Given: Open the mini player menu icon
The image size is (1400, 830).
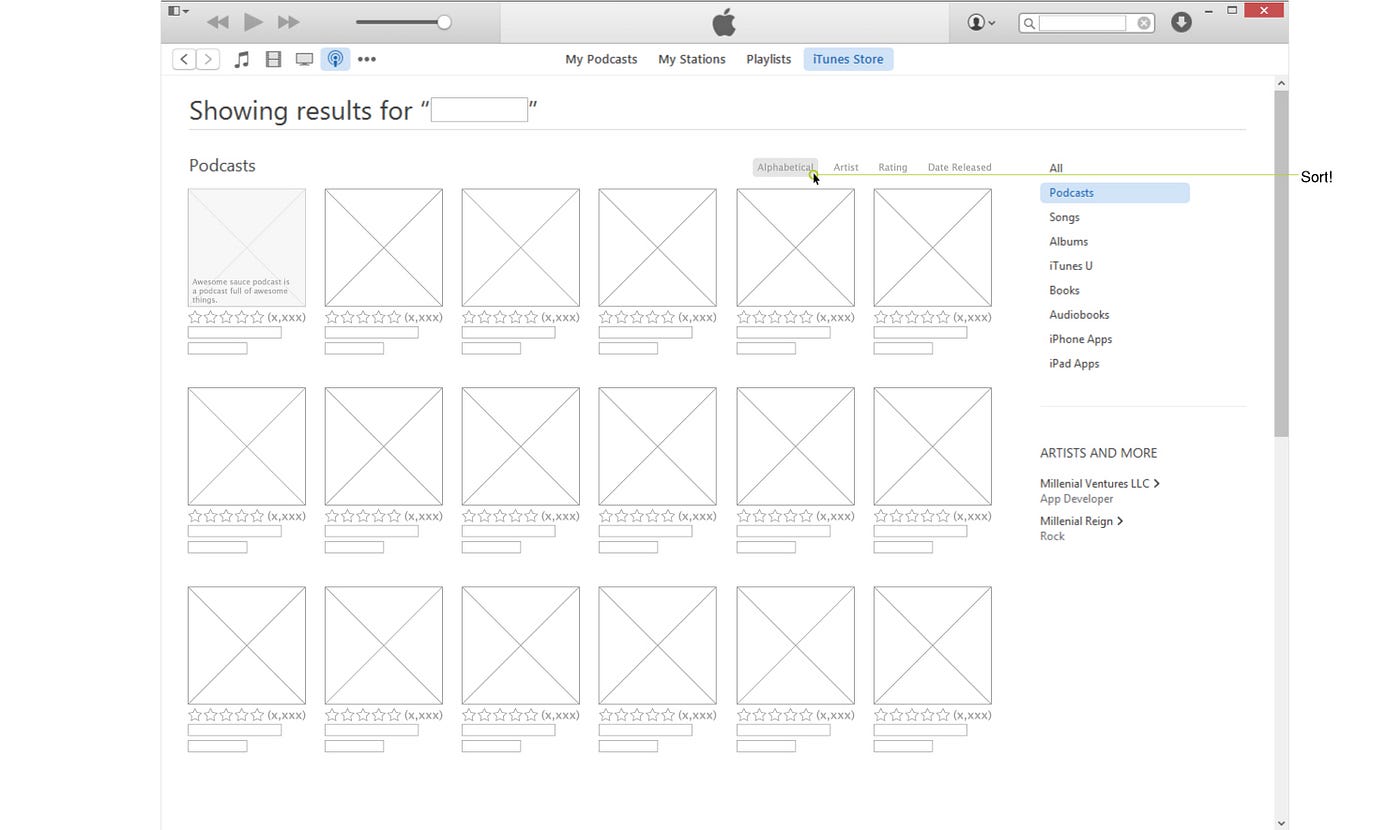Looking at the screenshot, I should [178, 11].
